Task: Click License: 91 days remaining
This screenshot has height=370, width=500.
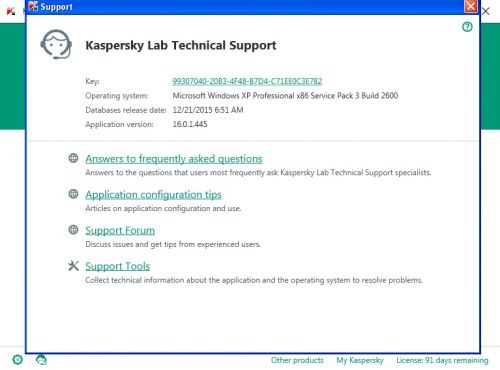Action: tap(442, 360)
